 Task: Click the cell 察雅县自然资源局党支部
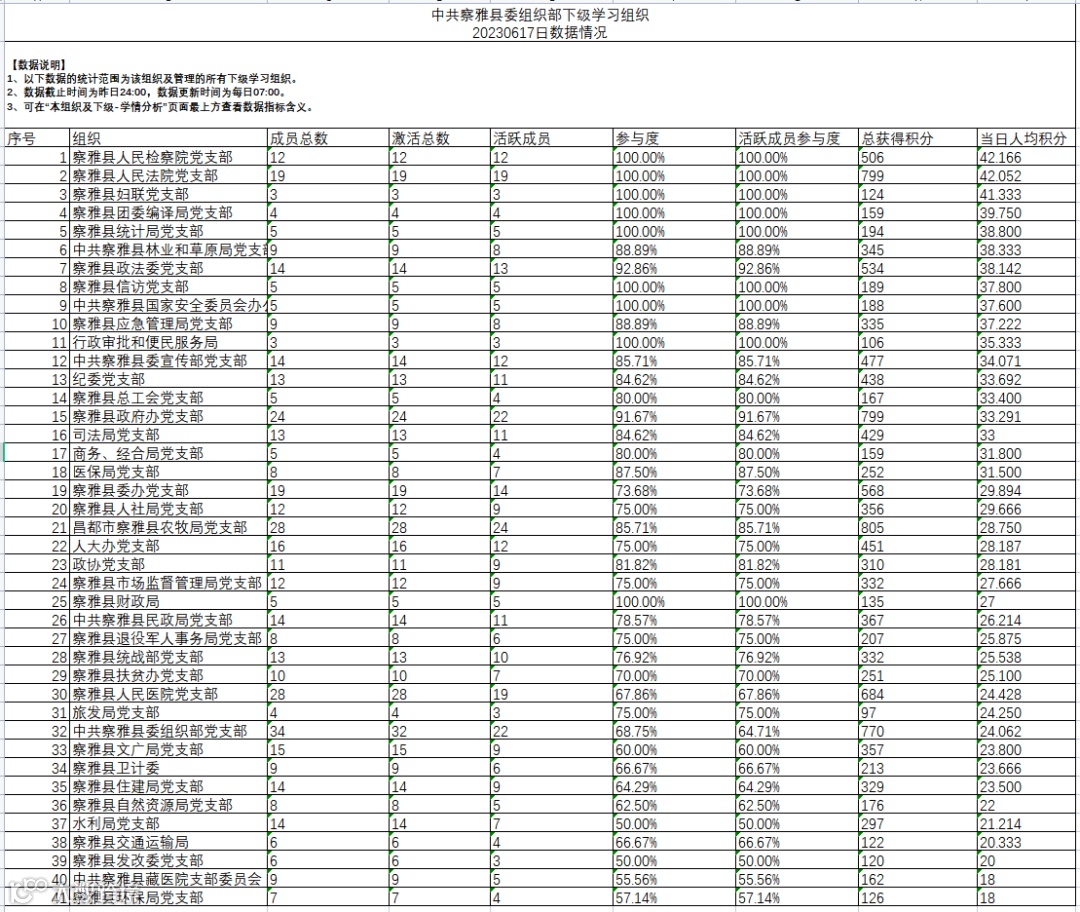[x=169, y=805]
